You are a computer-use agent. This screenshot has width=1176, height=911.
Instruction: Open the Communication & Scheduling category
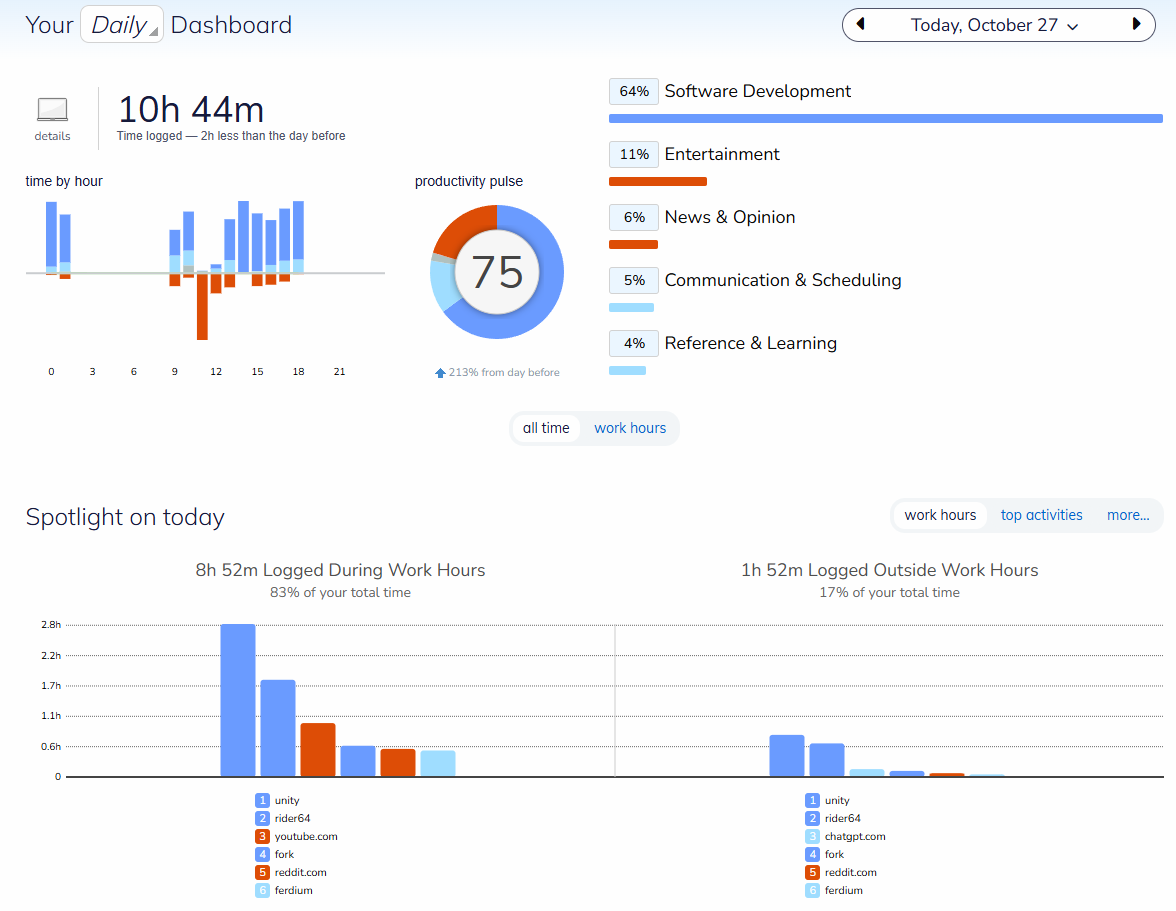click(783, 281)
